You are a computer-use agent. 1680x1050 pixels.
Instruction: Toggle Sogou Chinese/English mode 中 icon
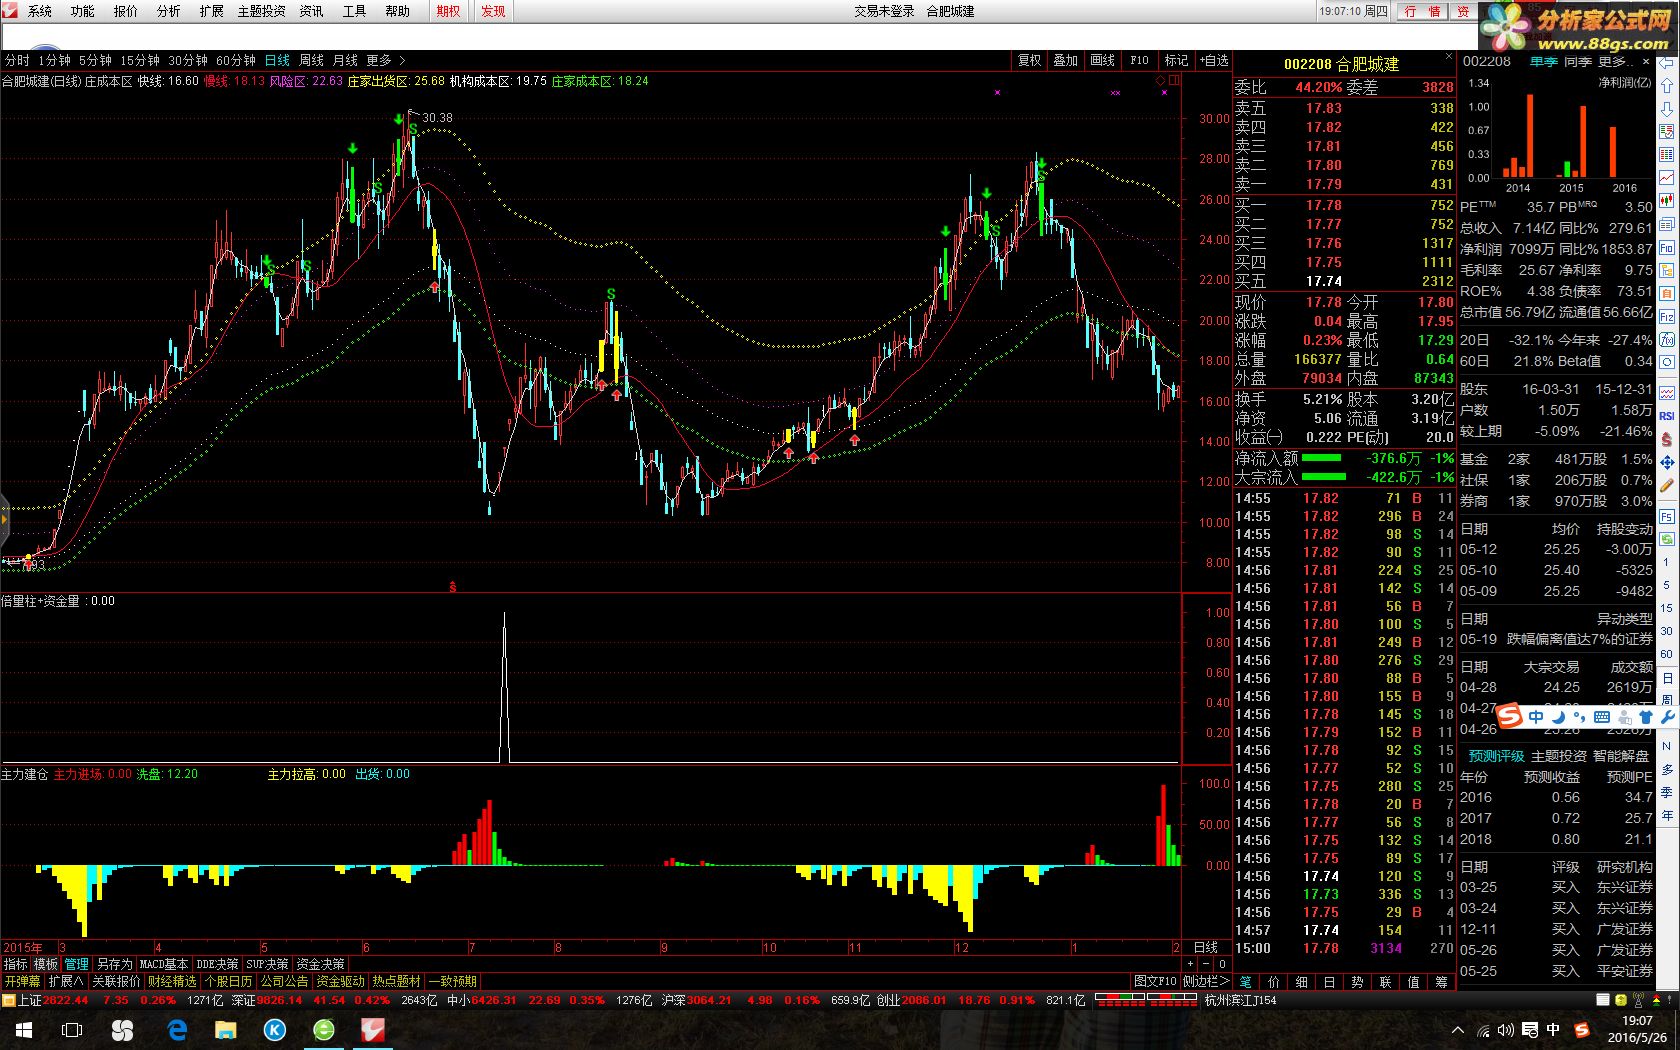tap(1536, 717)
